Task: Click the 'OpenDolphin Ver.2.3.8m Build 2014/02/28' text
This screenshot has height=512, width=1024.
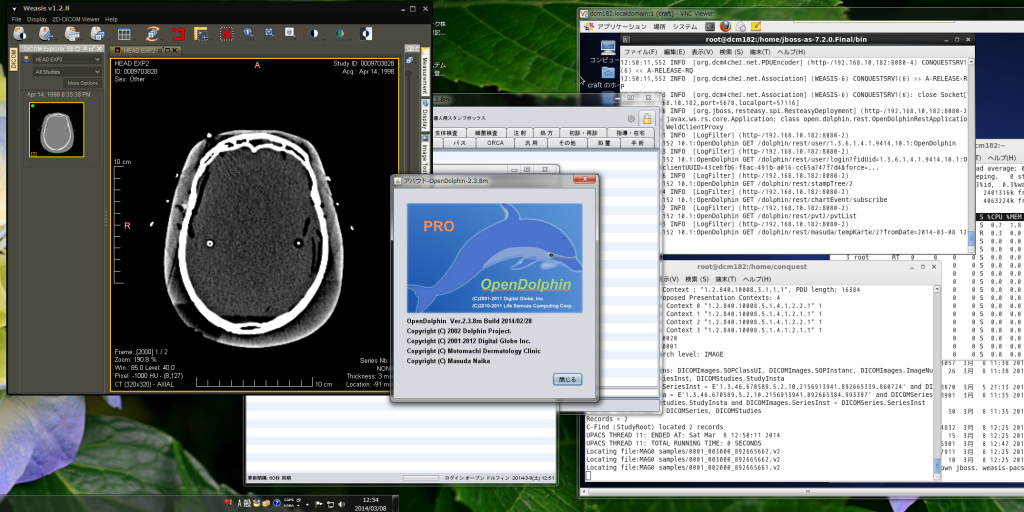Action: click(471, 321)
